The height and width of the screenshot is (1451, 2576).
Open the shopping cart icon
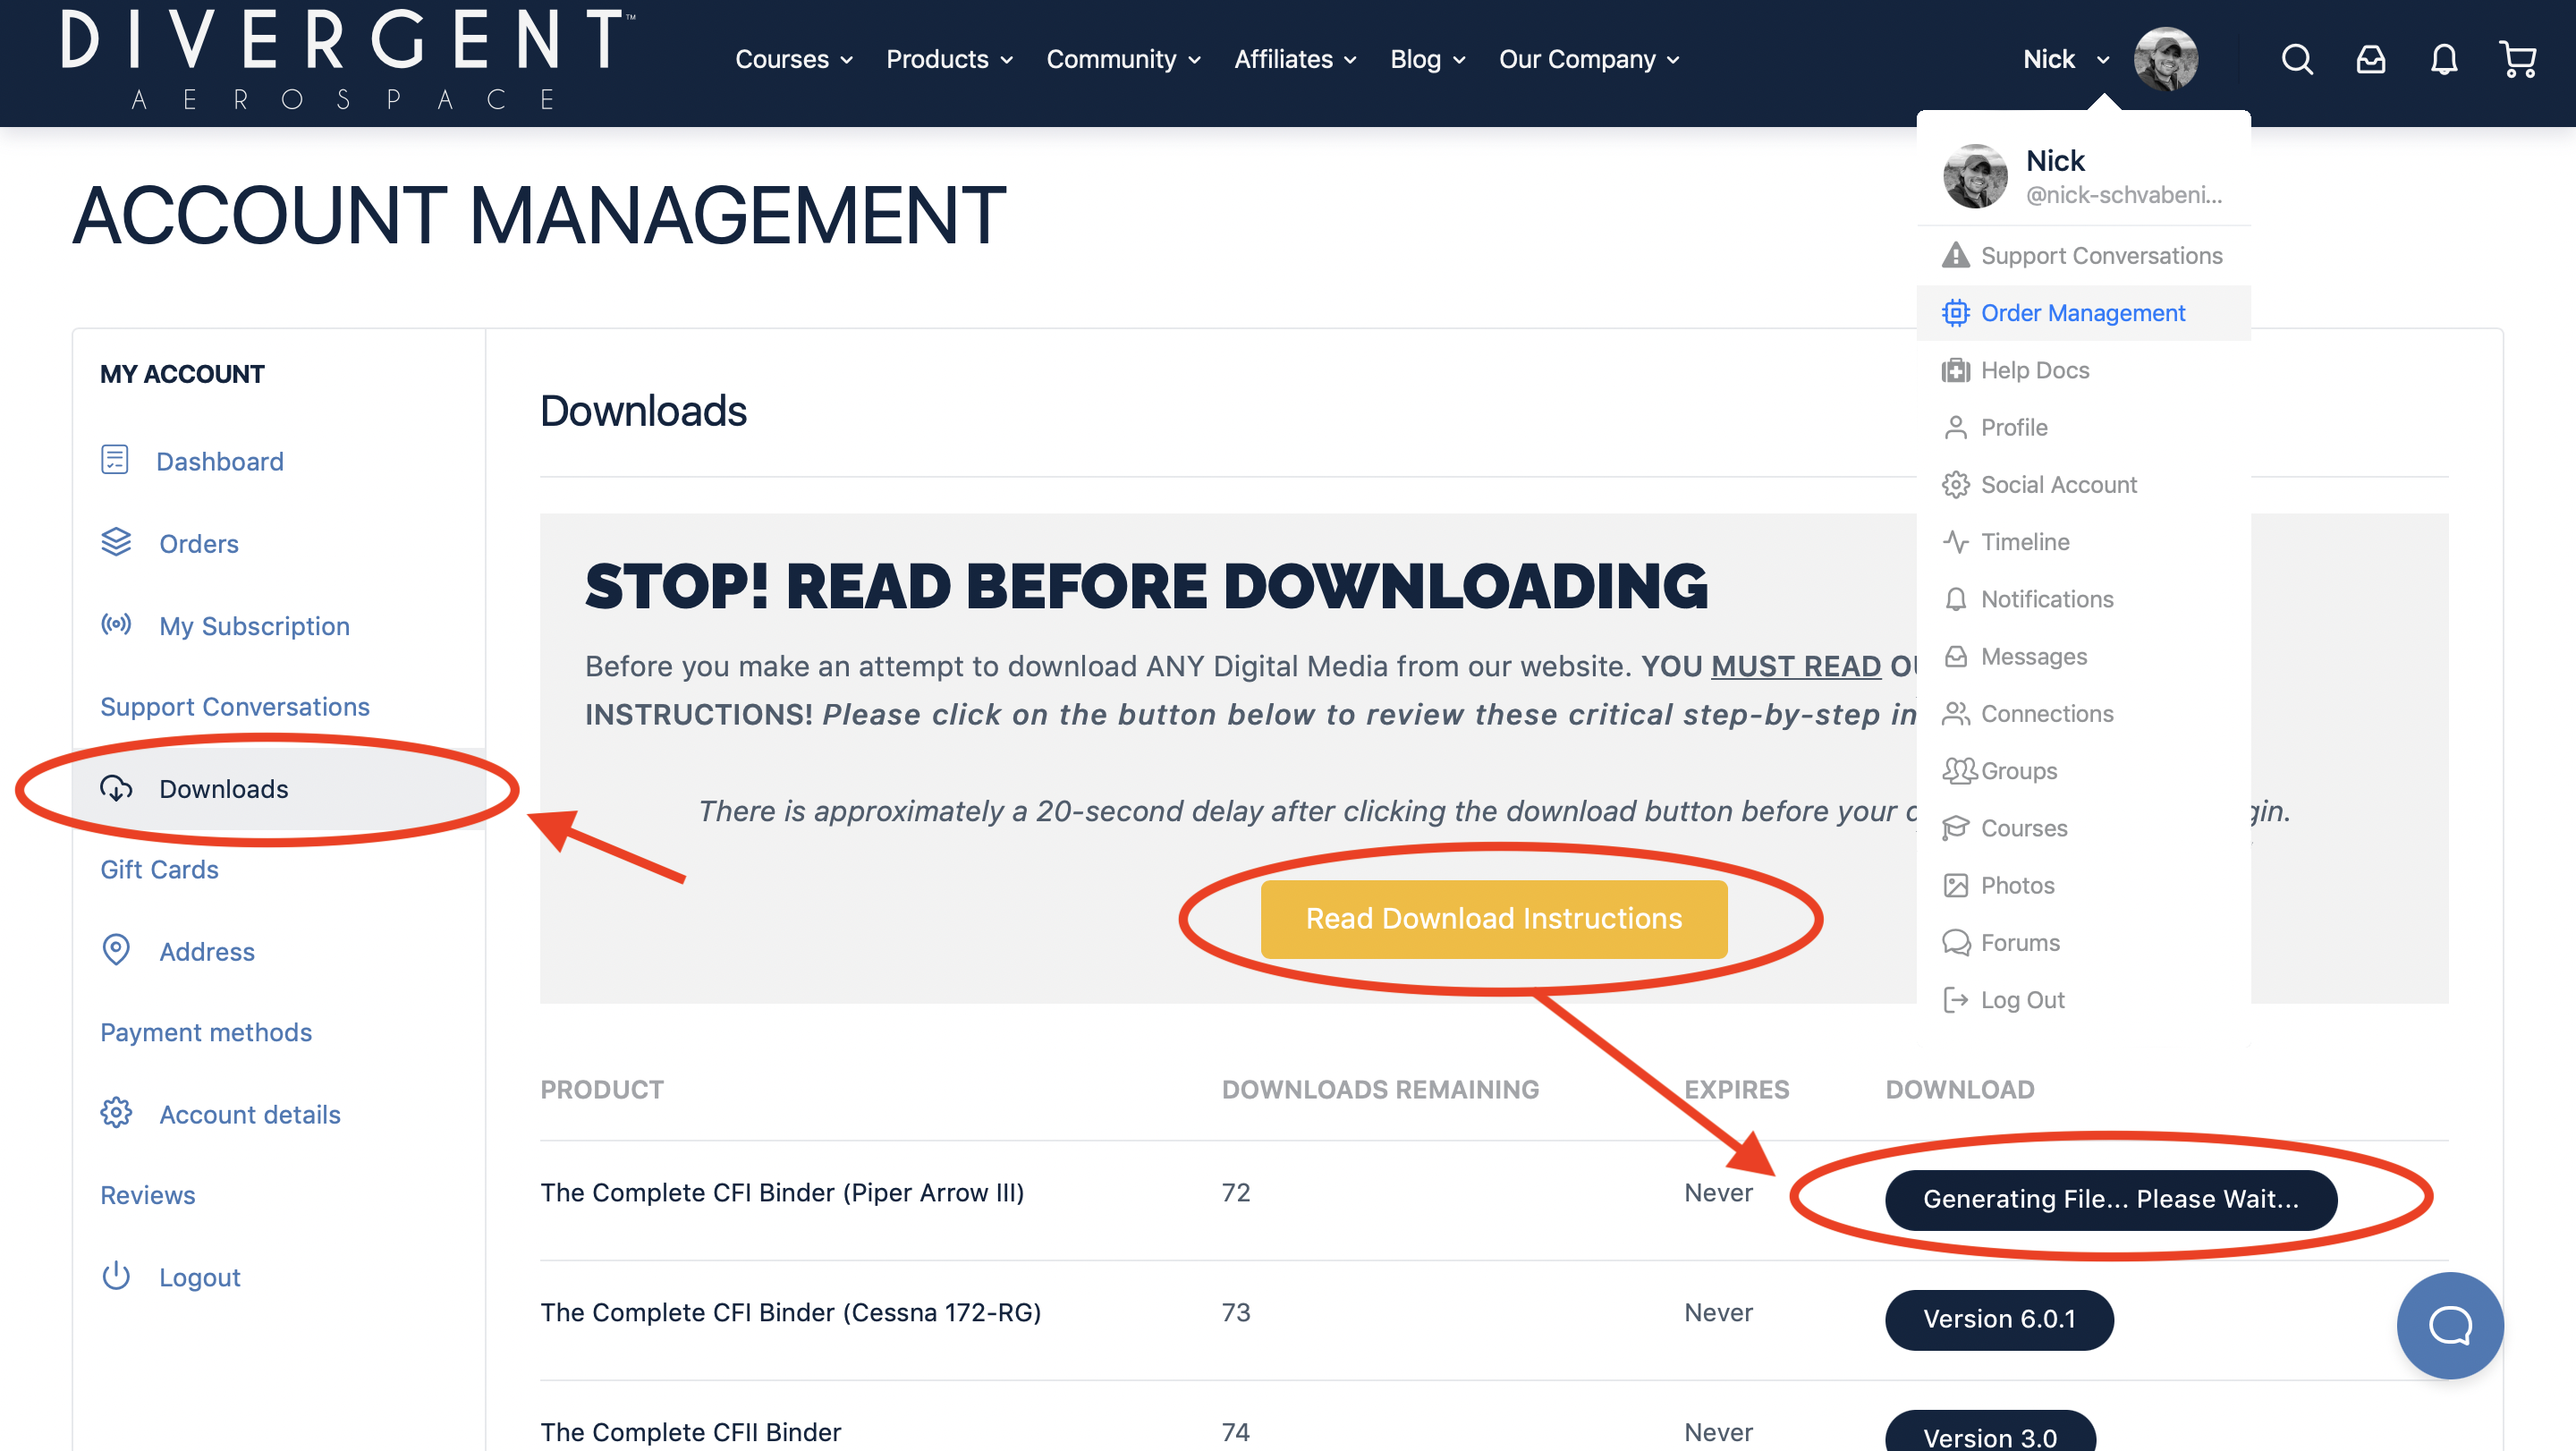[x=2517, y=60]
